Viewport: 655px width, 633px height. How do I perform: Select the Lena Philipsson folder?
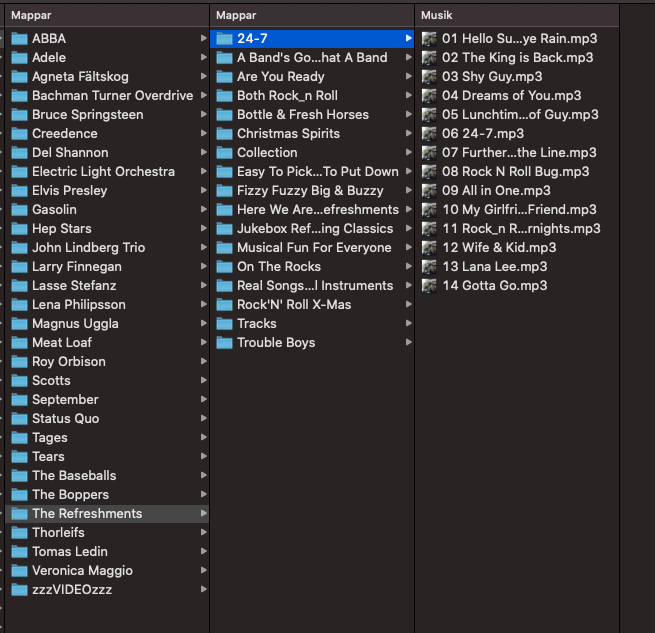click(107, 305)
